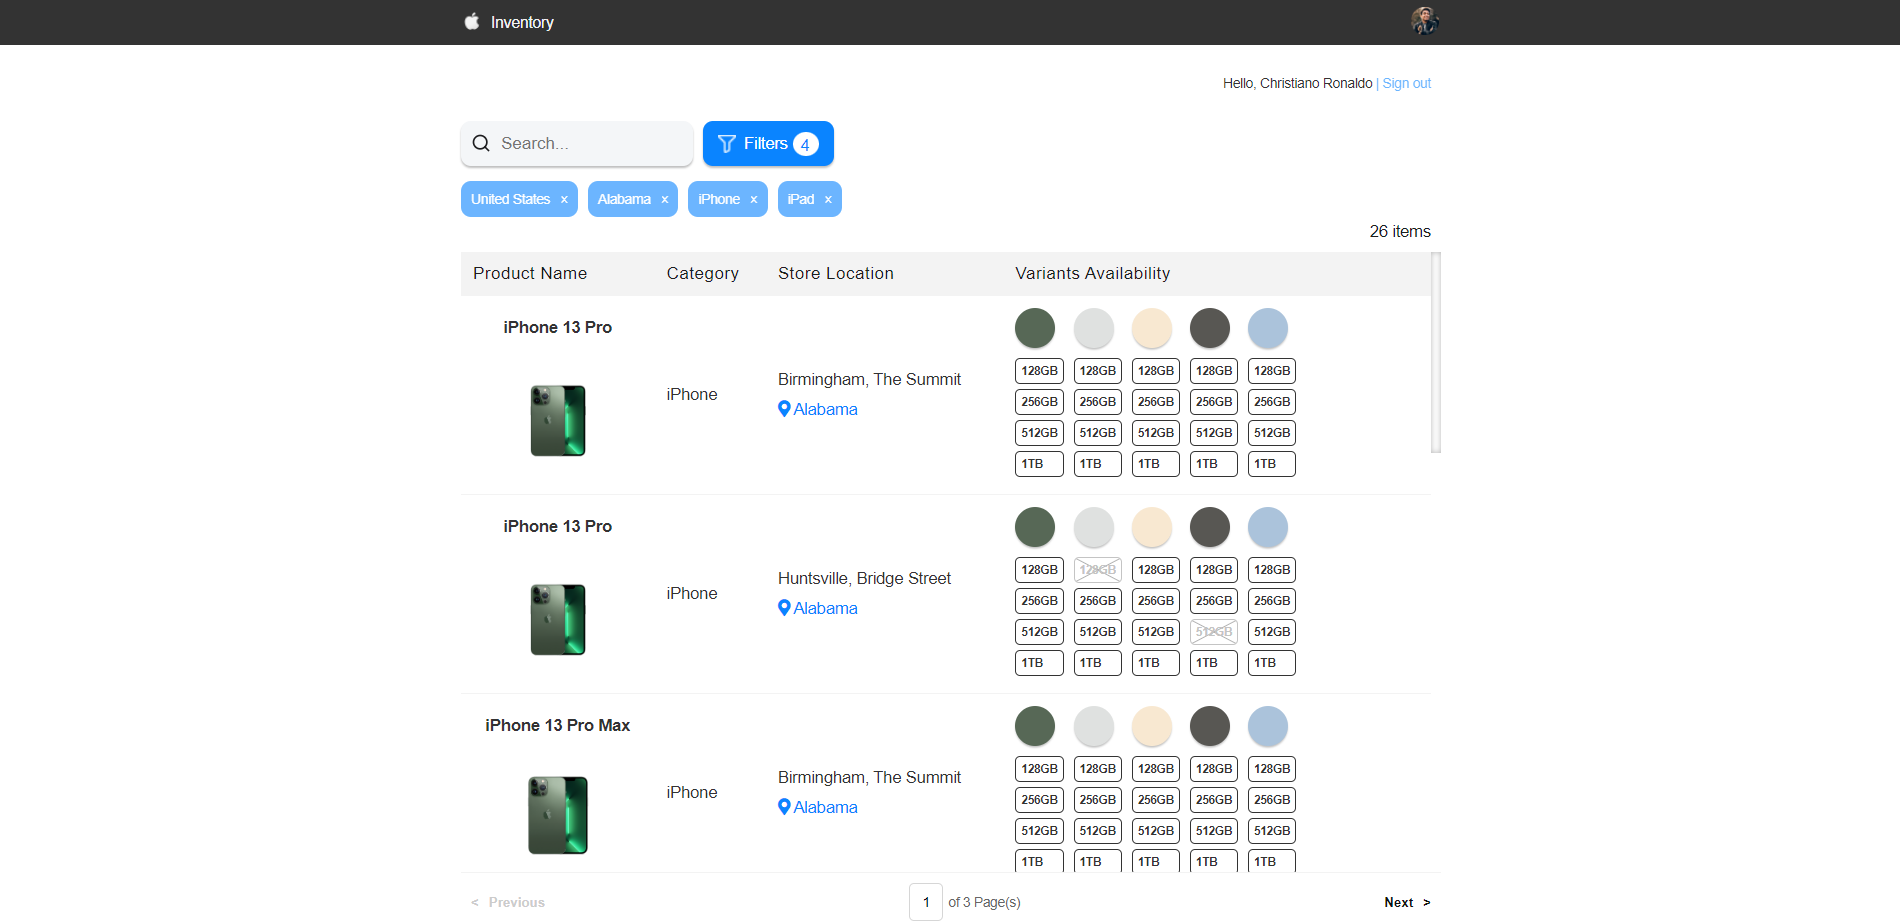Click the crossed-out 512GB graphite variant in Huntsville row
1900x922 pixels.
[x=1214, y=632]
